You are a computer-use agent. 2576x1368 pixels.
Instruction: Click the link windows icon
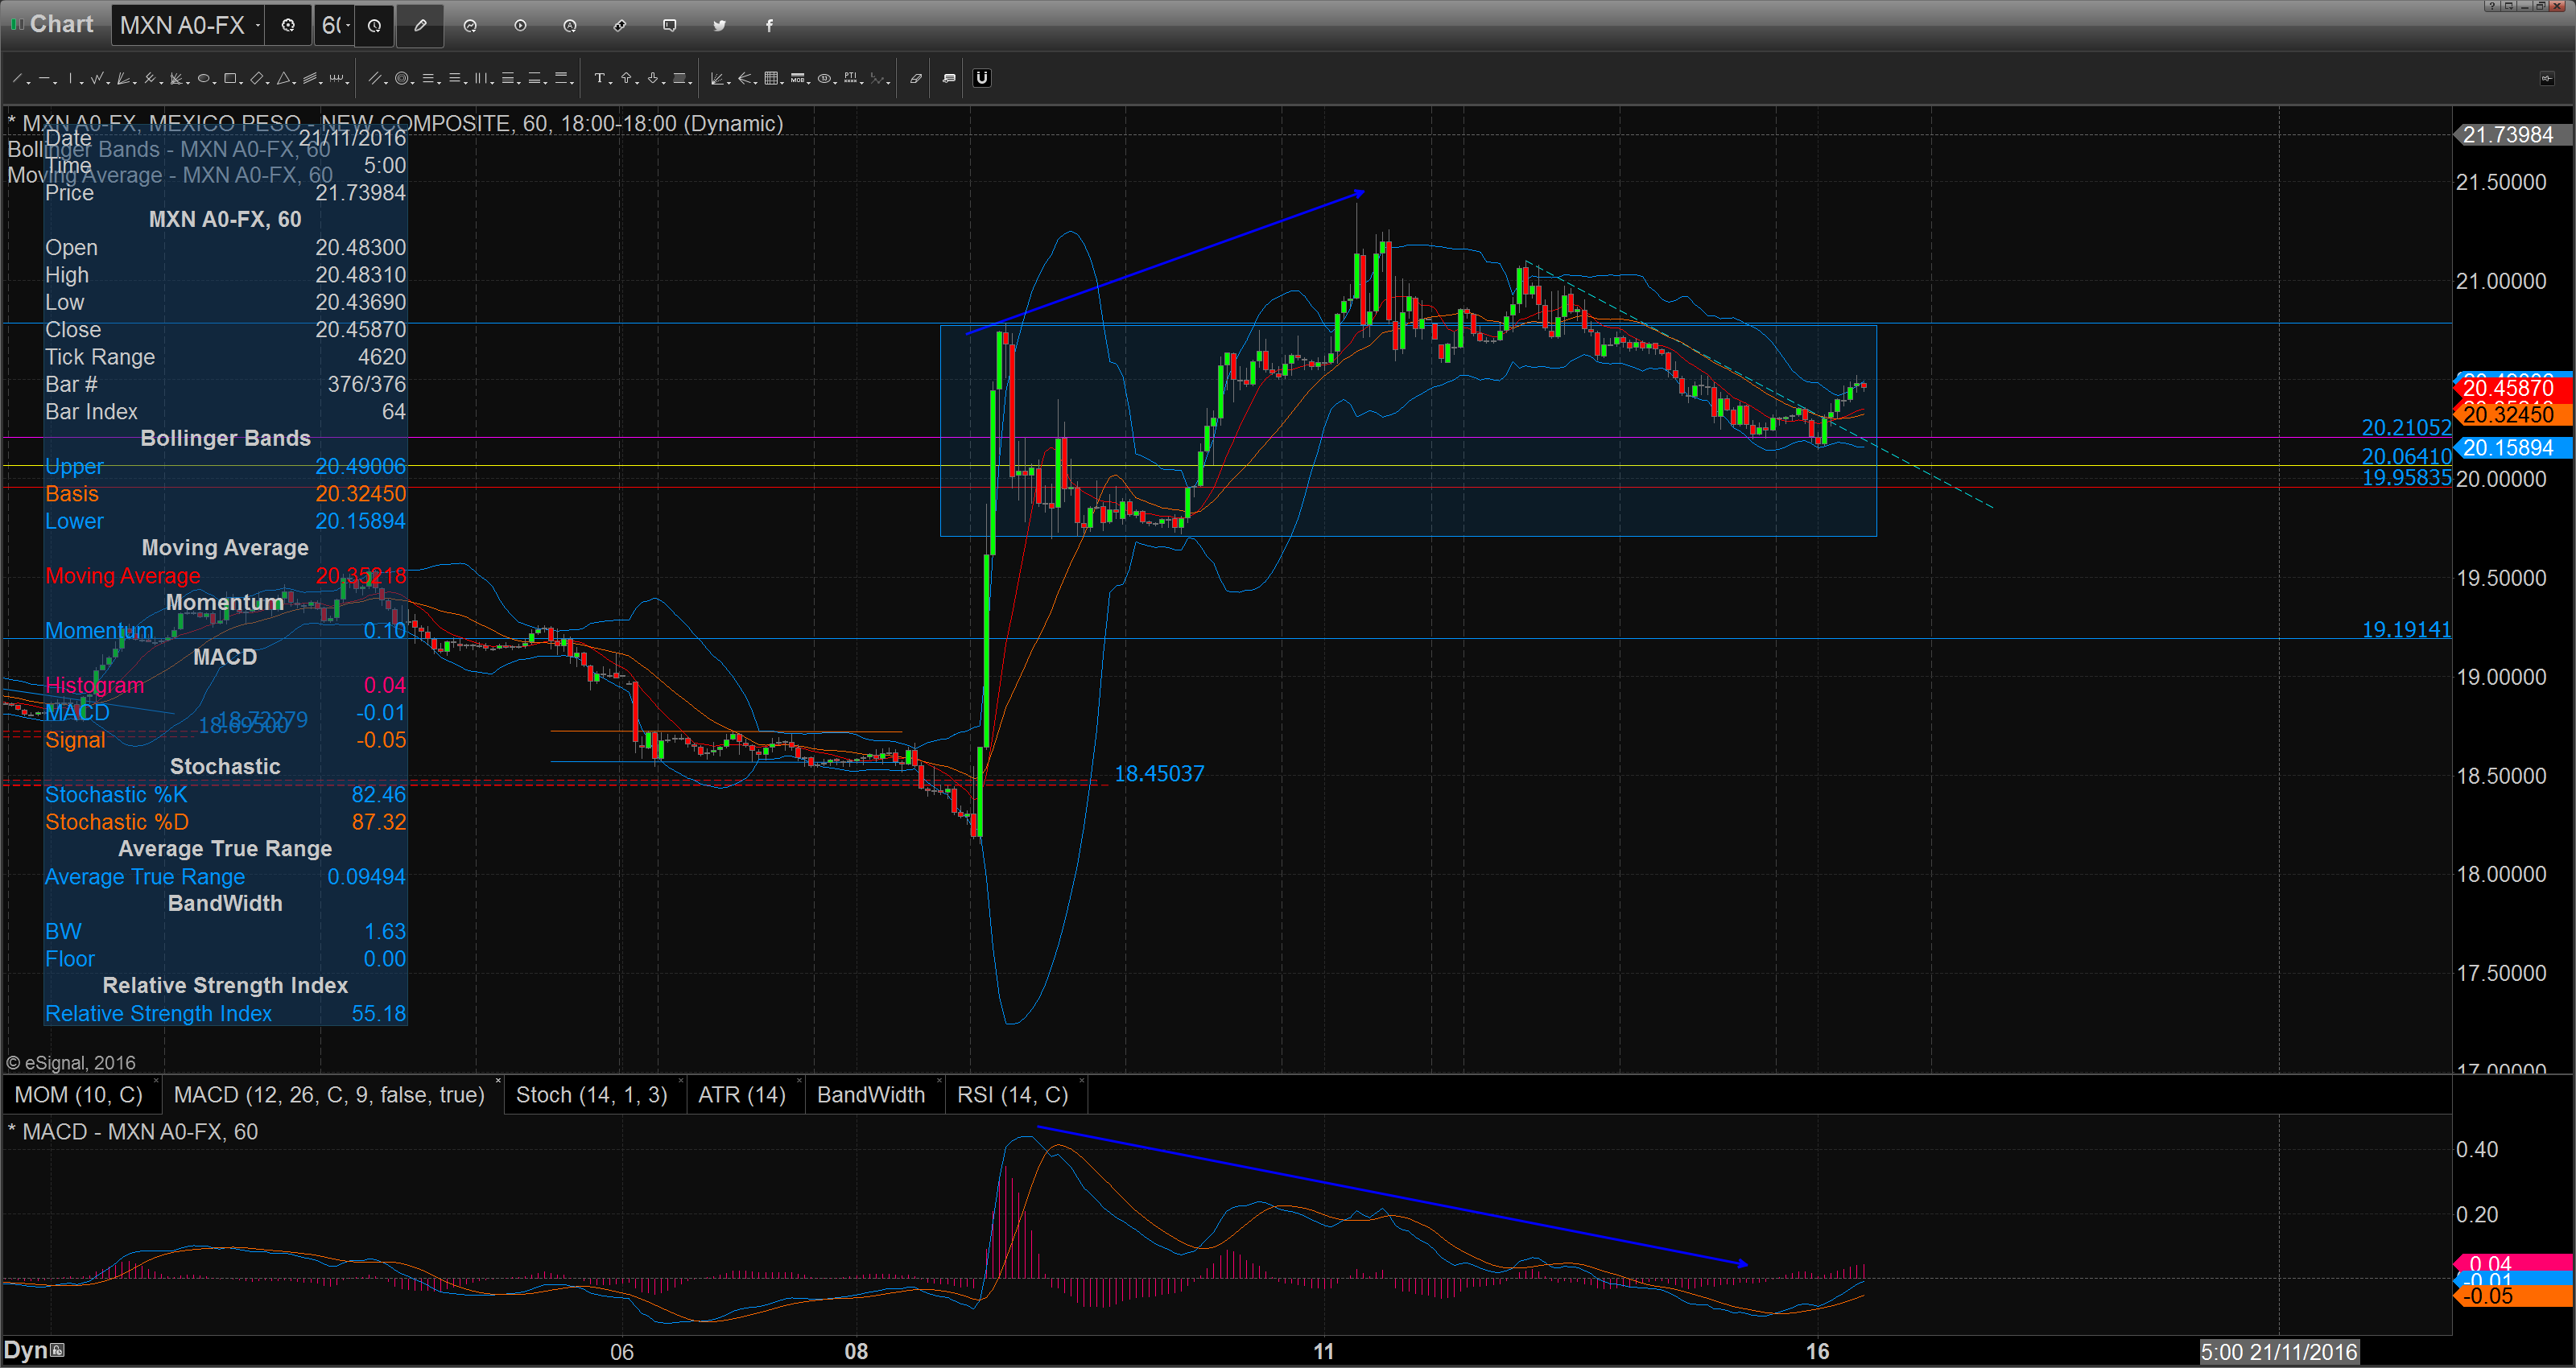[620, 25]
